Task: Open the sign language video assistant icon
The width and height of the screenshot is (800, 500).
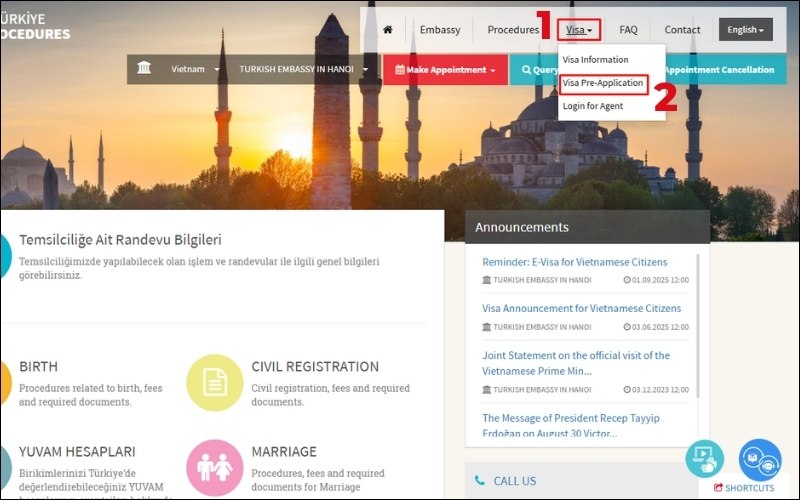Action: click(705, 459)
